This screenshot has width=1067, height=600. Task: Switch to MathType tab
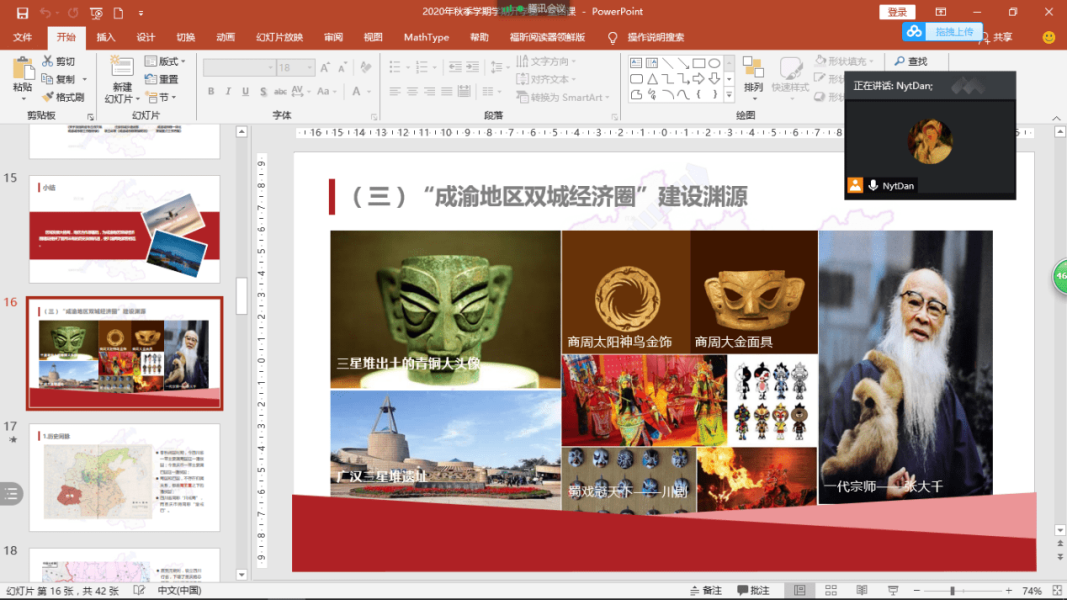pos(427,37)
